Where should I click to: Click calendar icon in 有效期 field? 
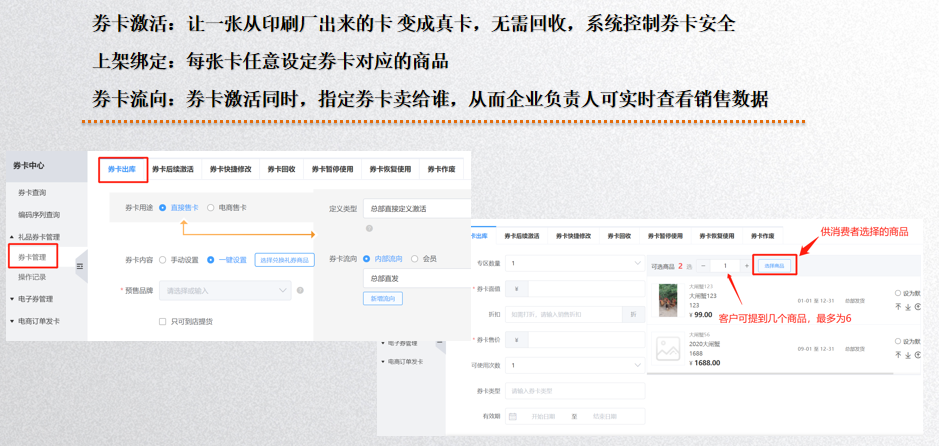click(513, 416)
